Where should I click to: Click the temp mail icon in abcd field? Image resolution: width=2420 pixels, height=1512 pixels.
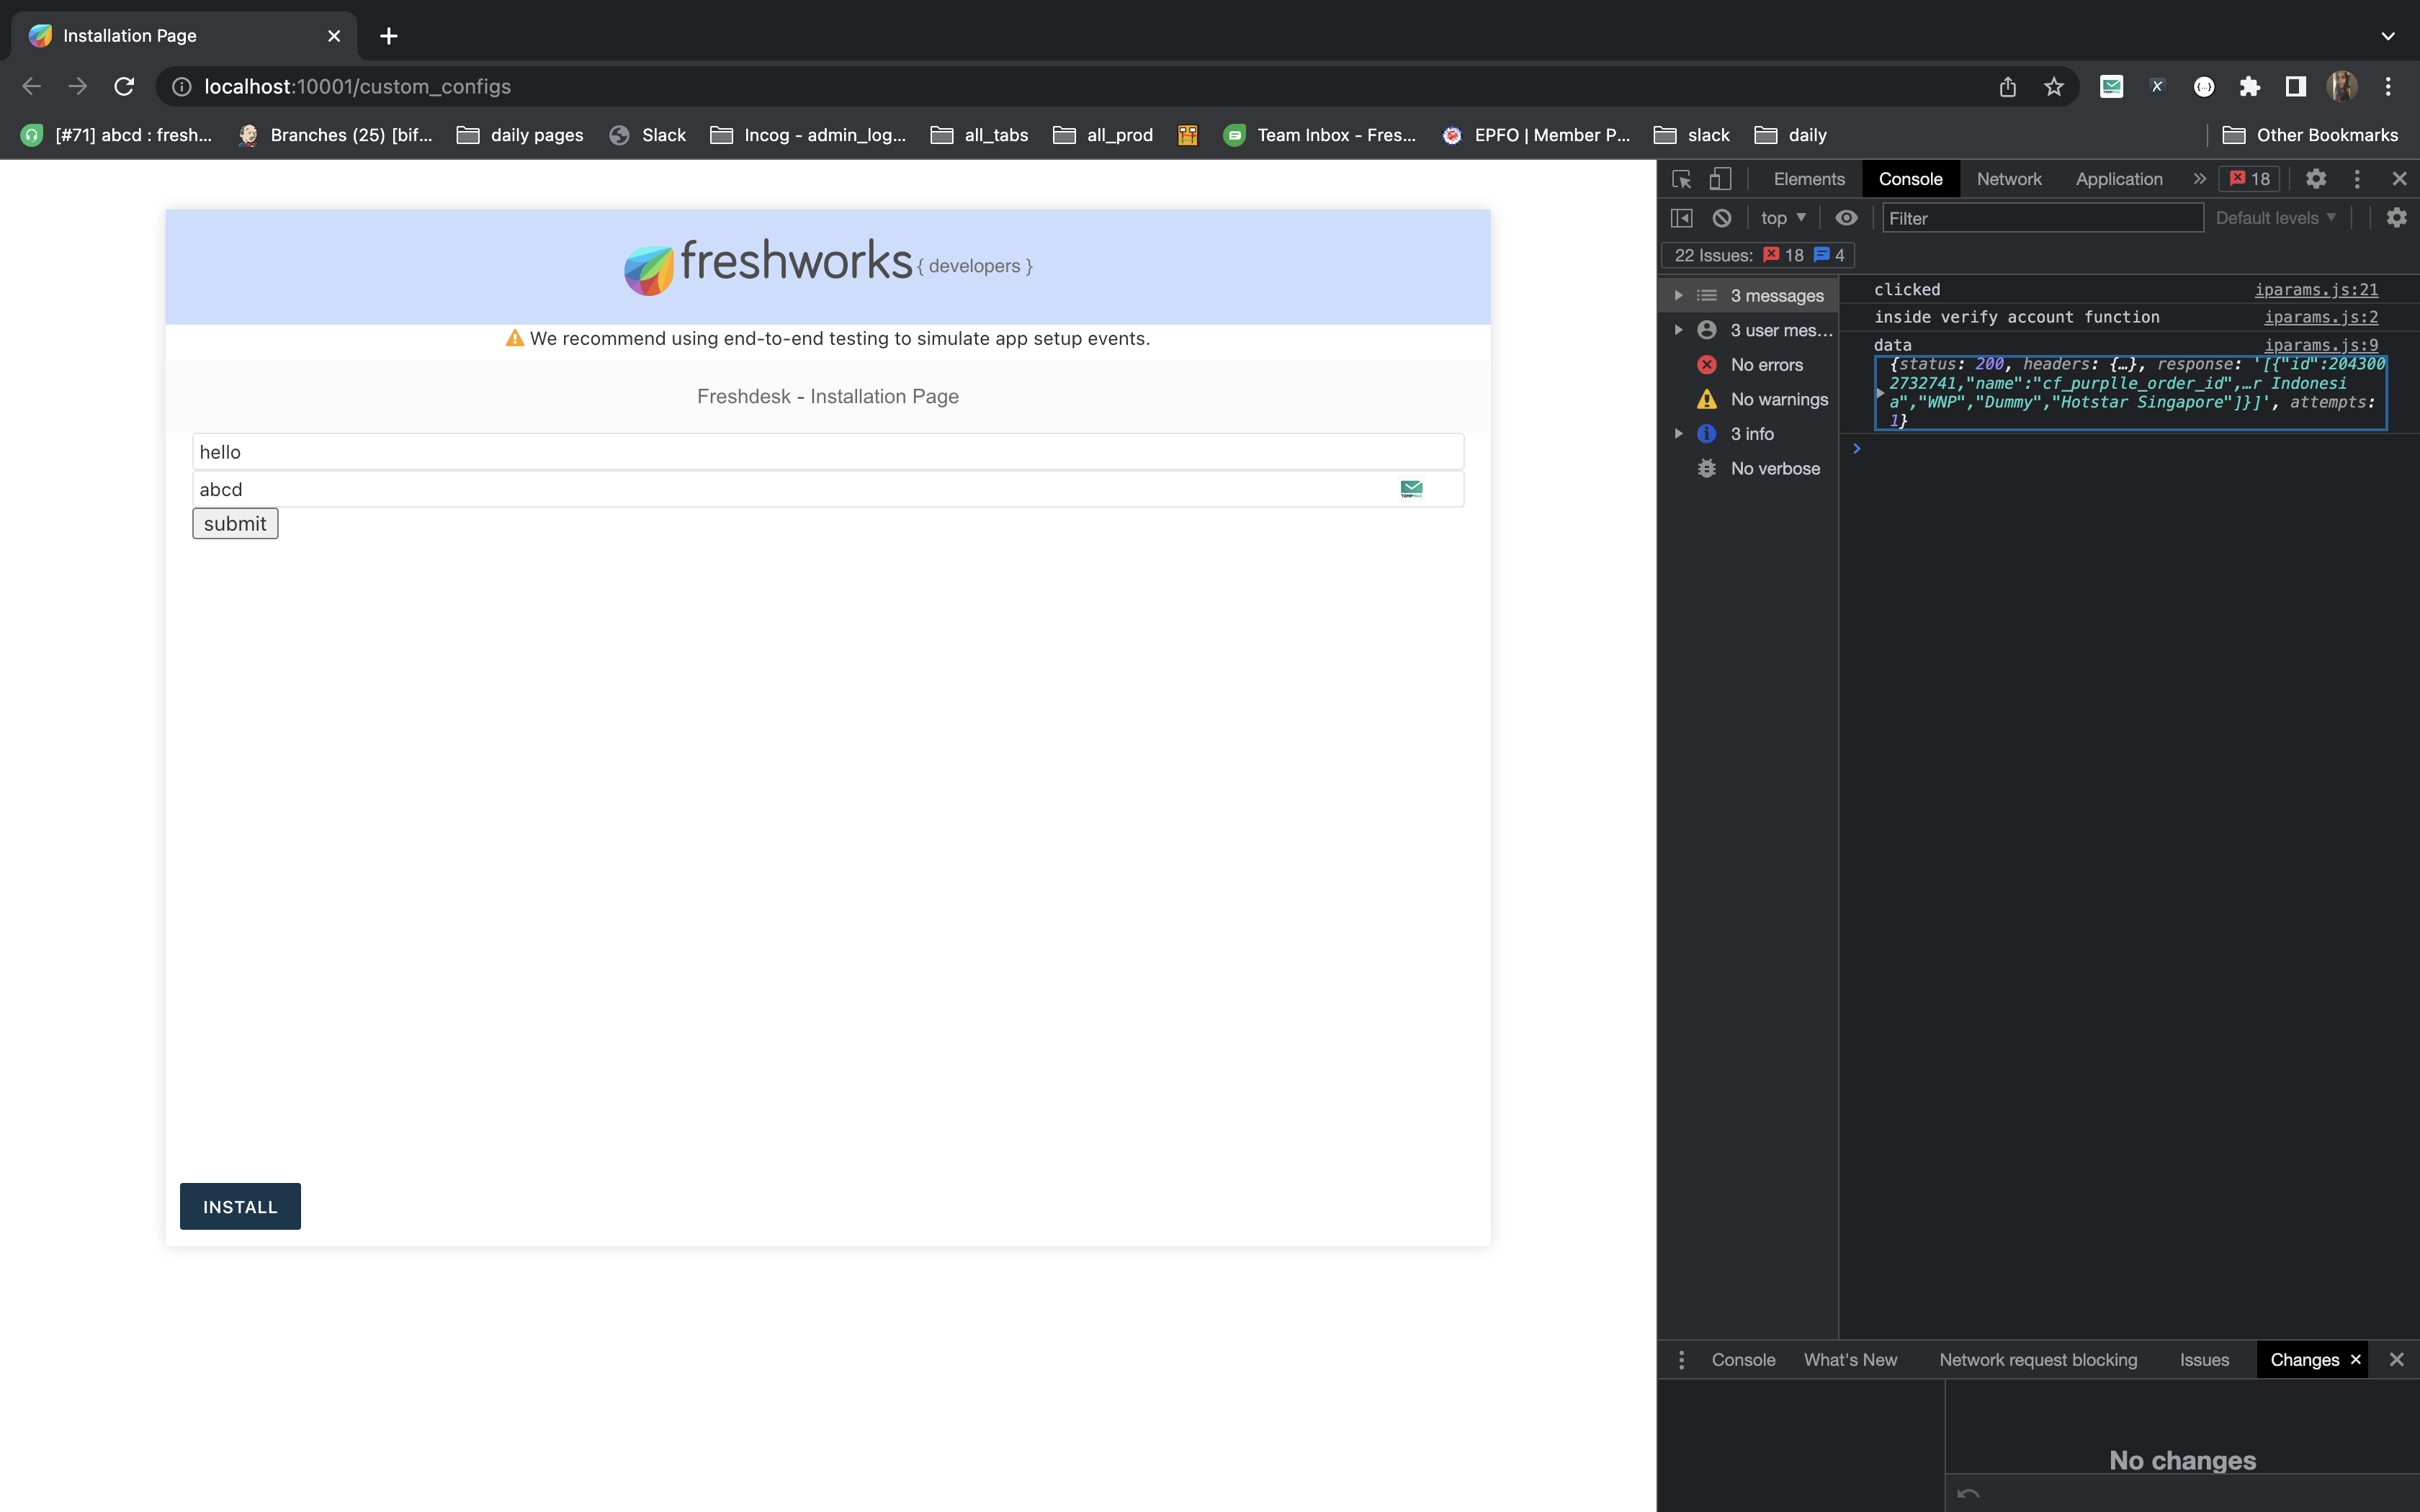1411,489
